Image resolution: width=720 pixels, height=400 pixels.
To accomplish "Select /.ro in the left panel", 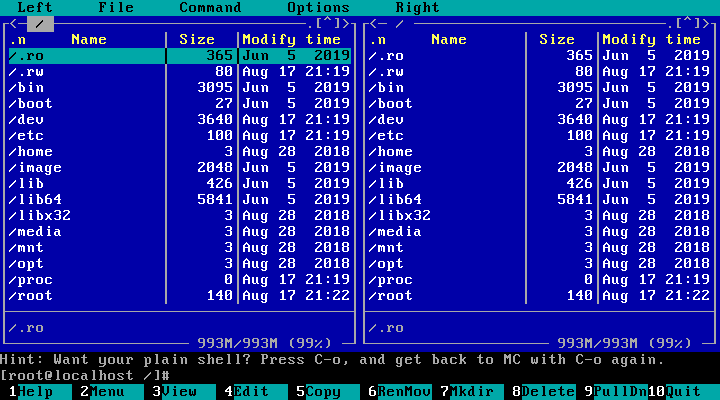I will point(180,56).
